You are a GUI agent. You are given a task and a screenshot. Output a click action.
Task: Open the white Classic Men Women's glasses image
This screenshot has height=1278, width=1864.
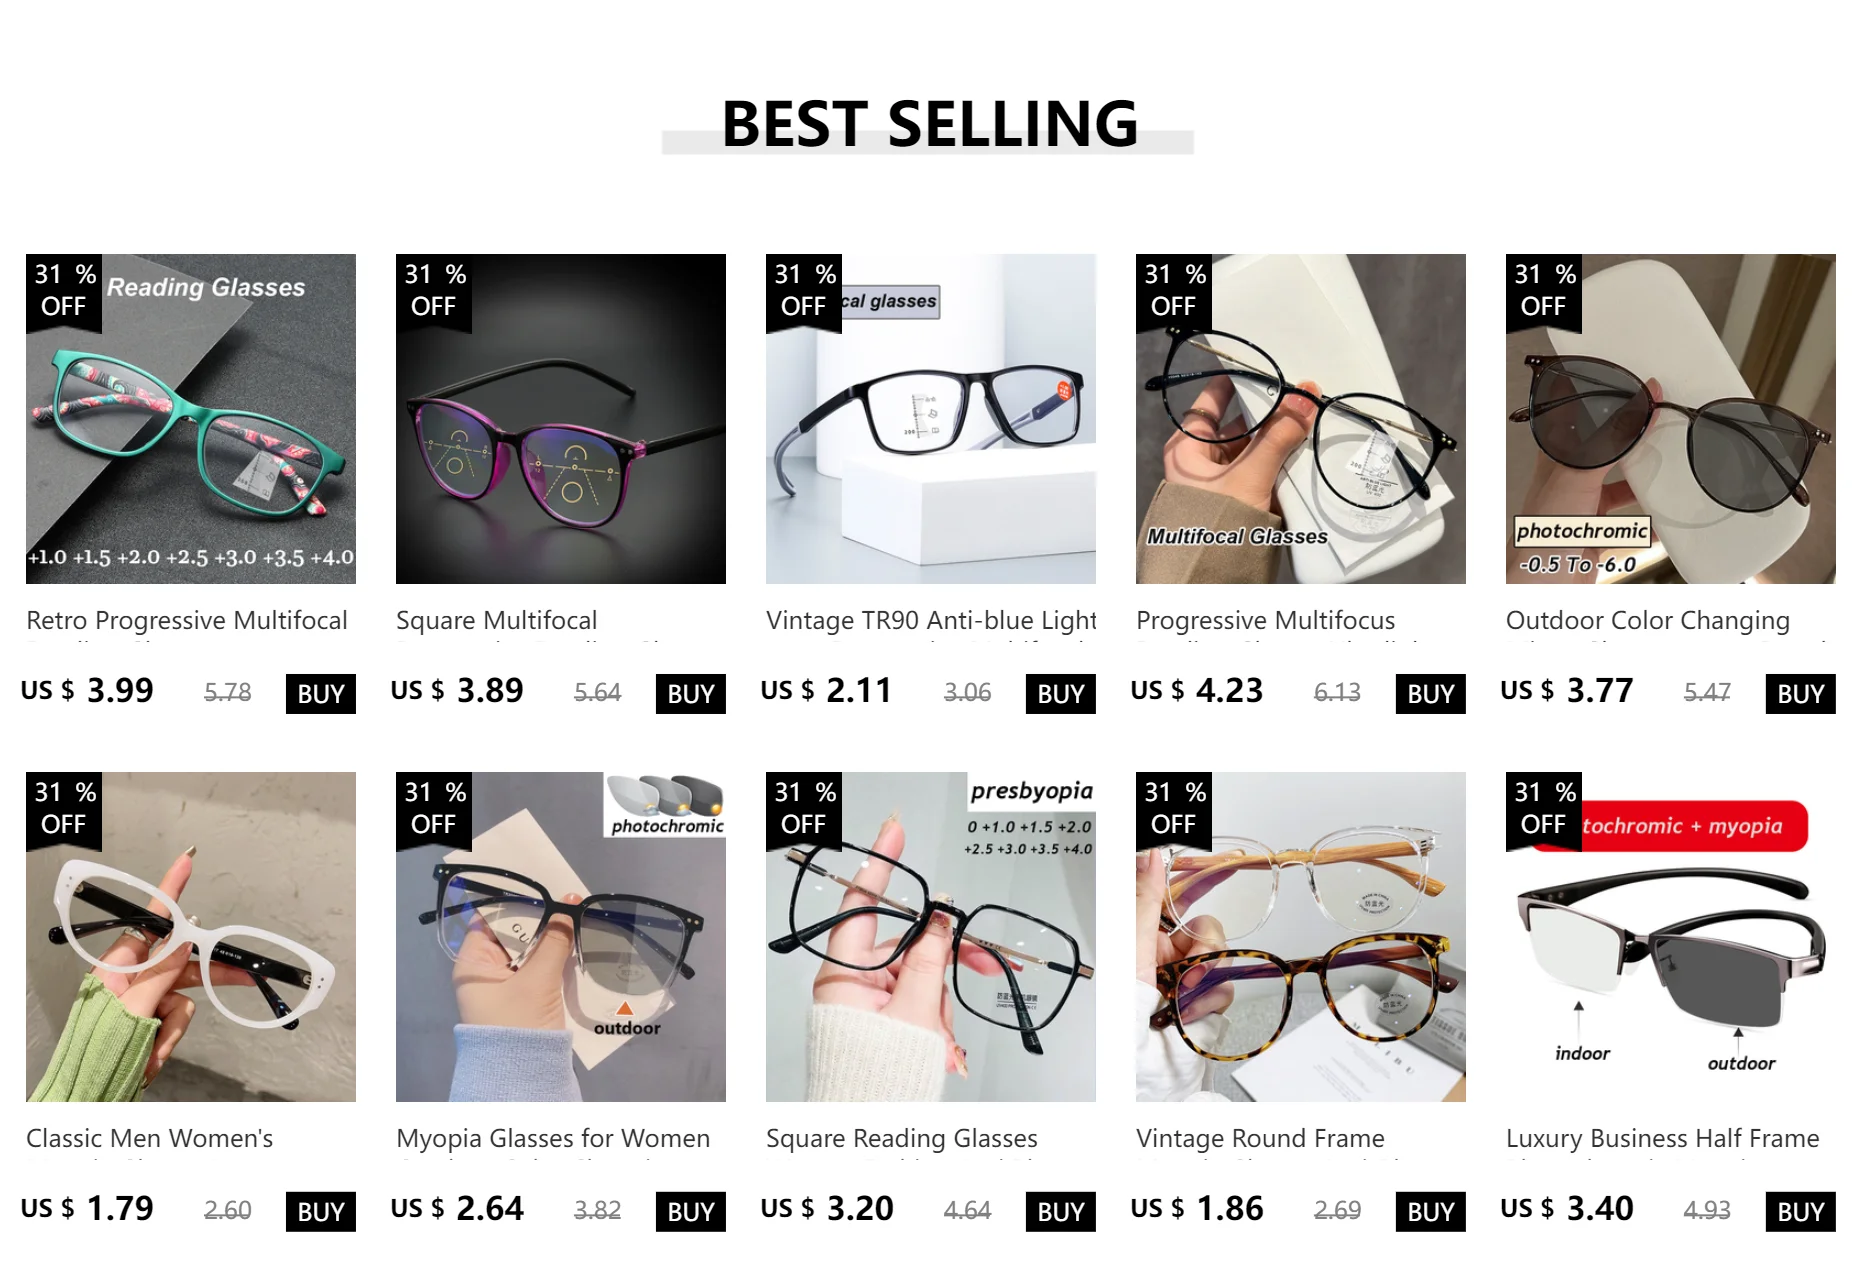[x=191, y=937]
